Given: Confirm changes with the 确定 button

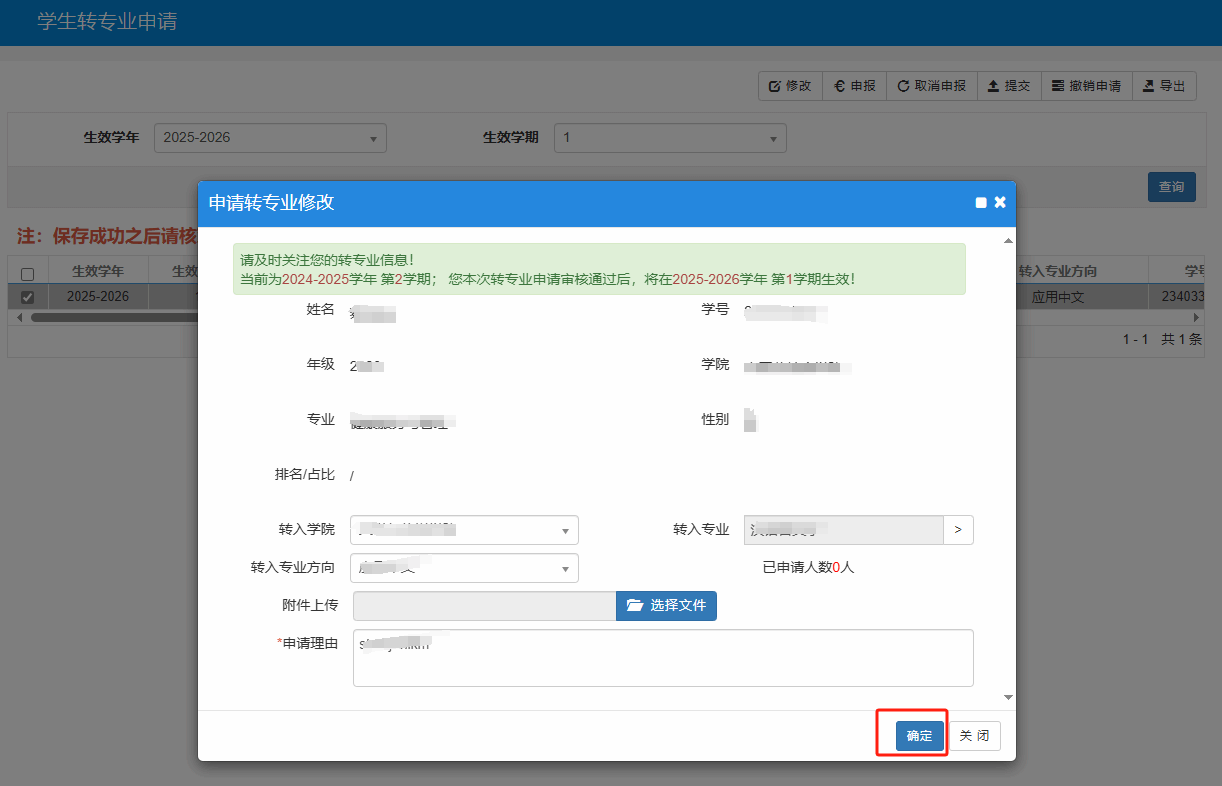Looking at the screenshot, I should (x=919, y=736).
